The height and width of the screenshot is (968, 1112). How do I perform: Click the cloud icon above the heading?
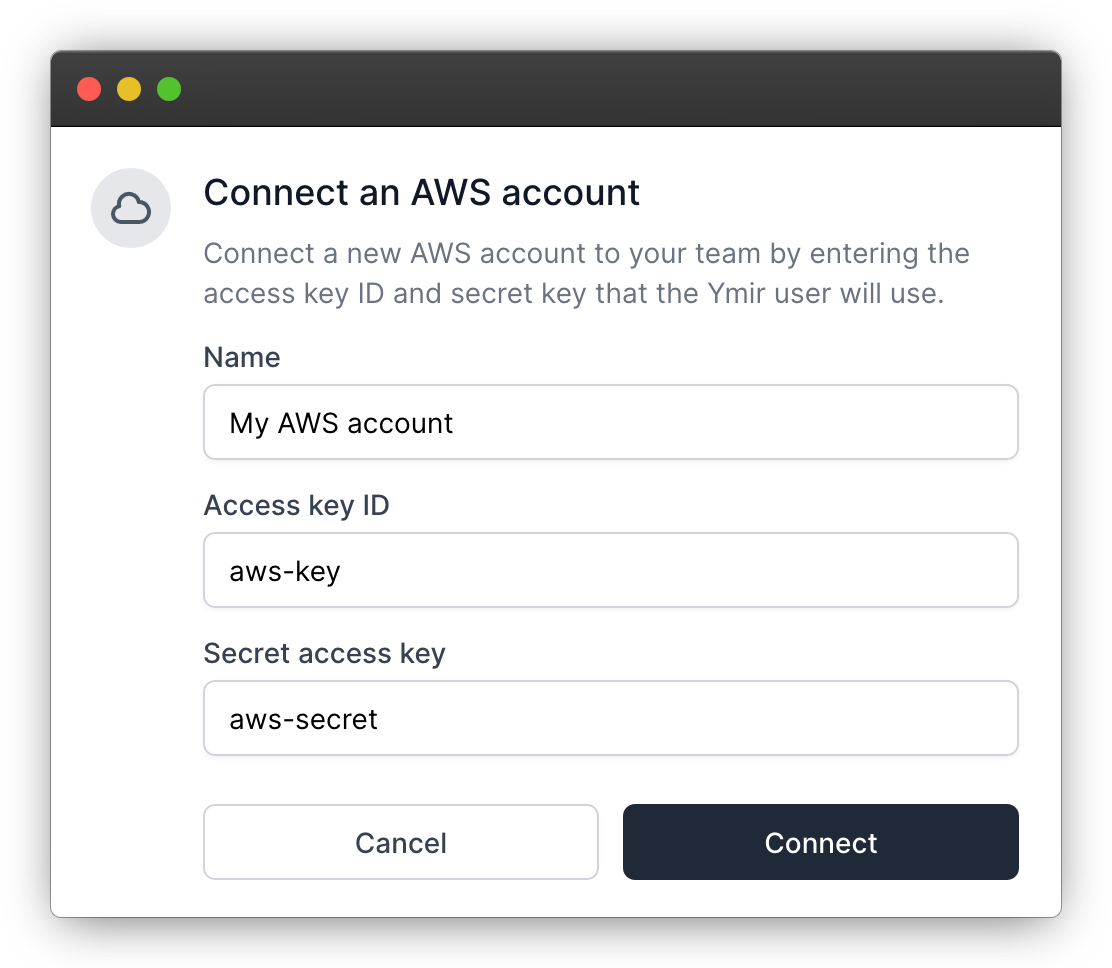[x=131, y=207]
